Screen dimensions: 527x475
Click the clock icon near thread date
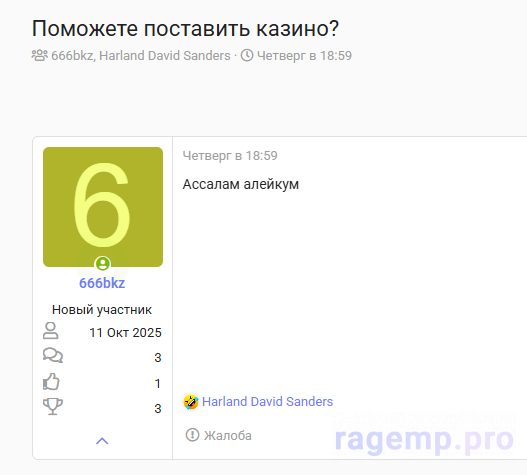pos(247,55)
